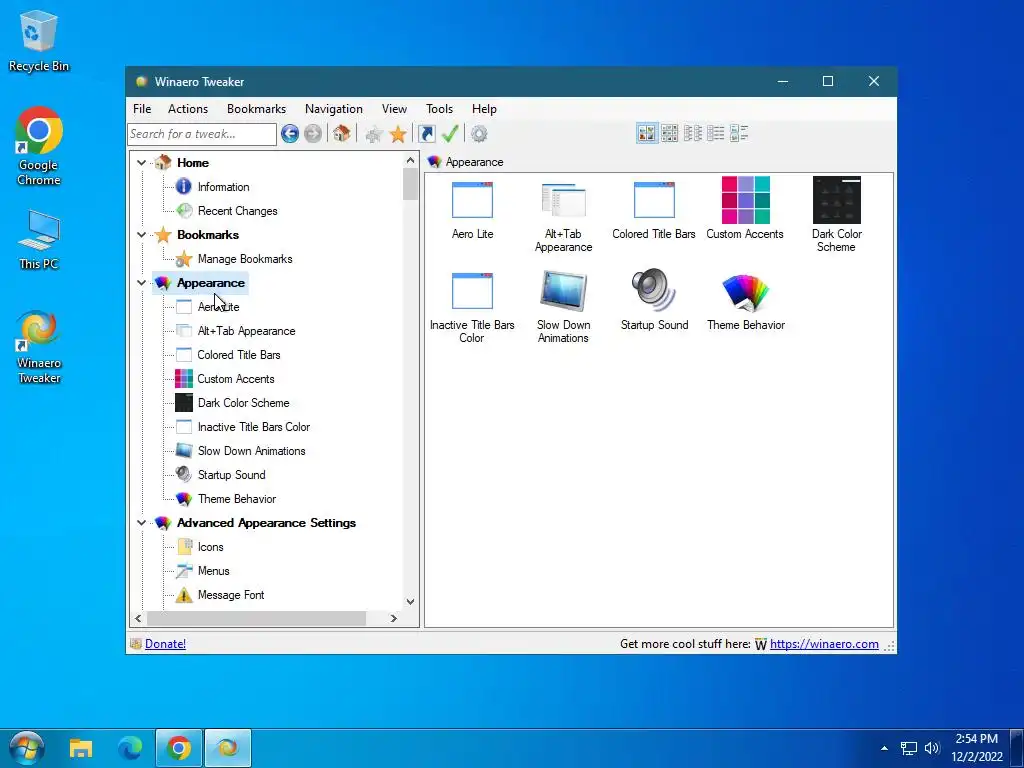The height and width of the screenshot is (768, 1024).
Task: Click the Search for a tweak field
Action: (x=202, y=134)
